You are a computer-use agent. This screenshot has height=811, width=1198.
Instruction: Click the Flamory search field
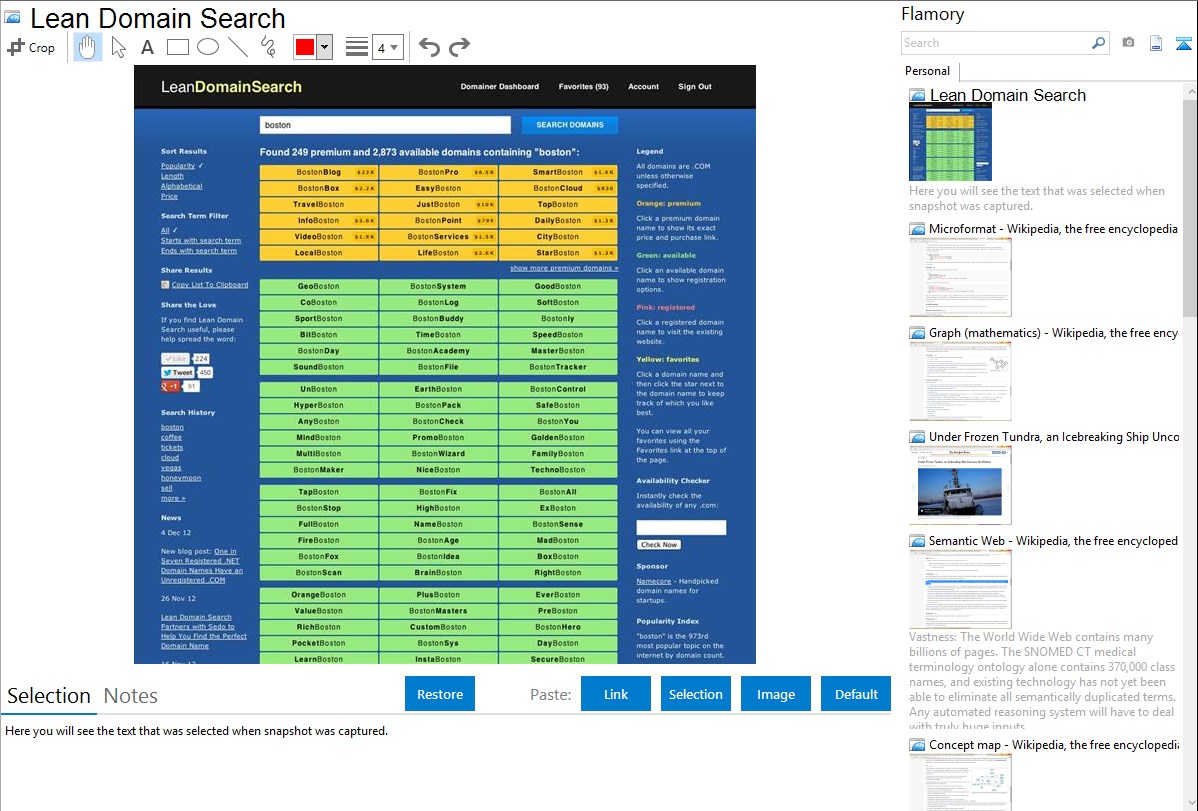coord(995,43)
